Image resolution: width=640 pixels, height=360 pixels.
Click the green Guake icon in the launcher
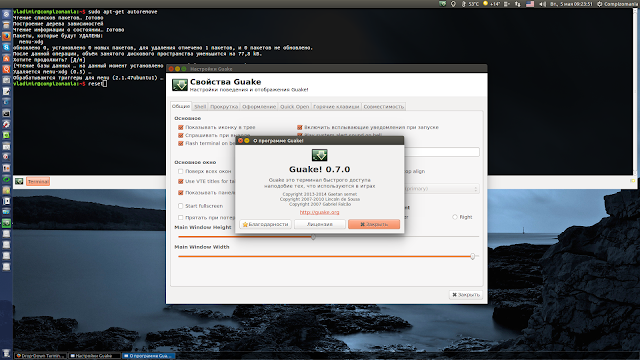[6, 223]
